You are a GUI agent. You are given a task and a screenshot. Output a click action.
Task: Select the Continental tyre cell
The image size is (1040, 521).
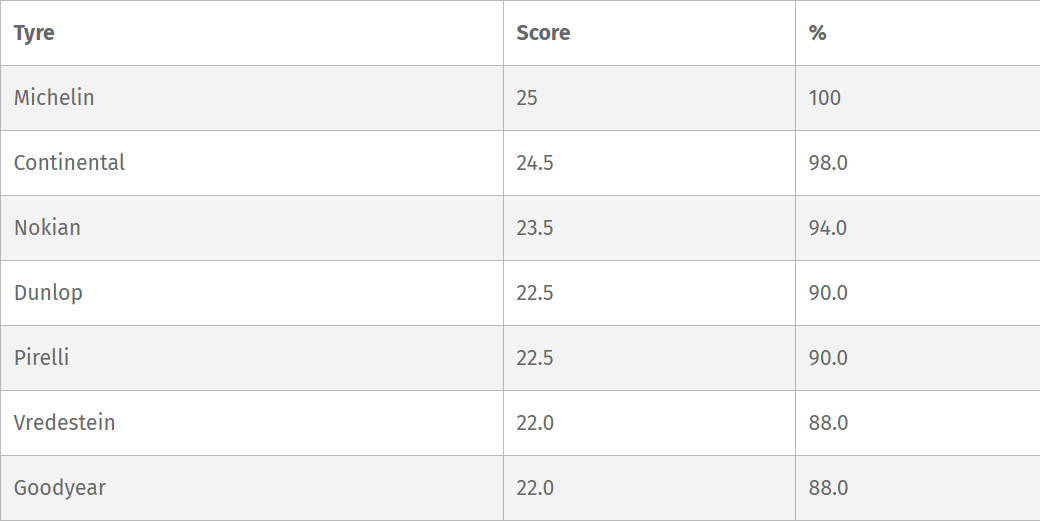tap(69, 163)
